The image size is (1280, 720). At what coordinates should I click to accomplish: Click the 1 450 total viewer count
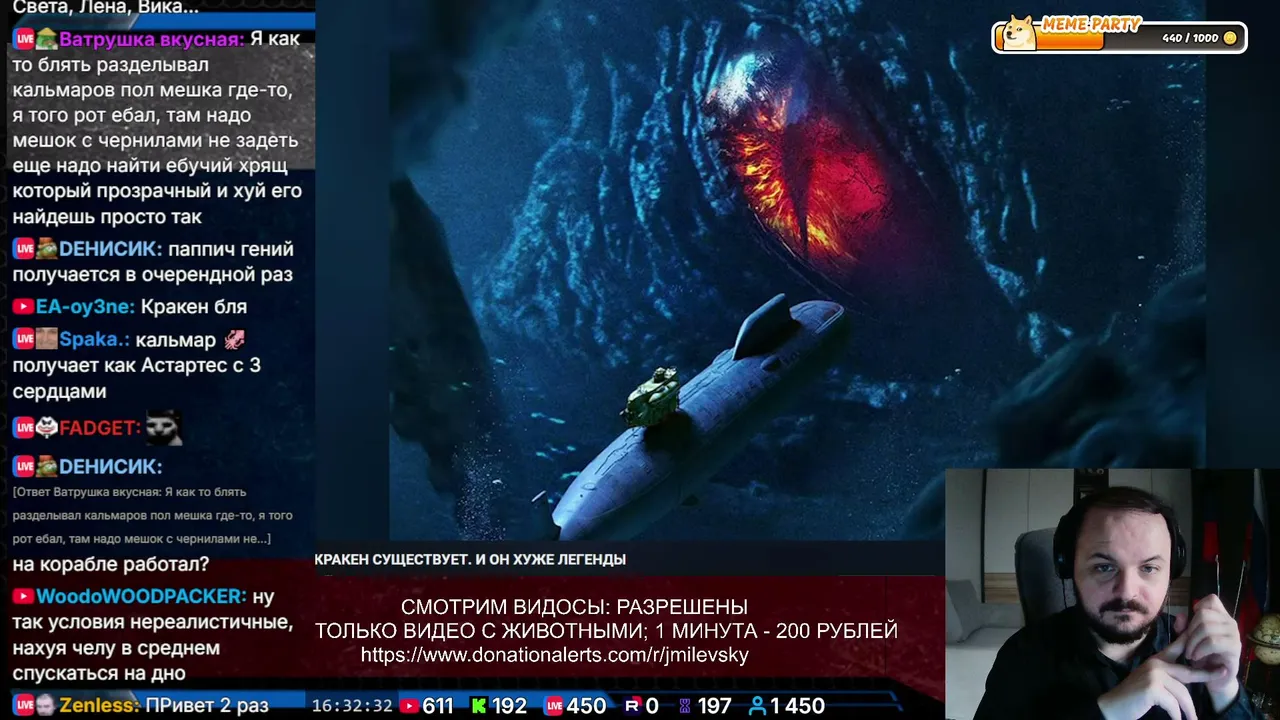pos(797,706)
